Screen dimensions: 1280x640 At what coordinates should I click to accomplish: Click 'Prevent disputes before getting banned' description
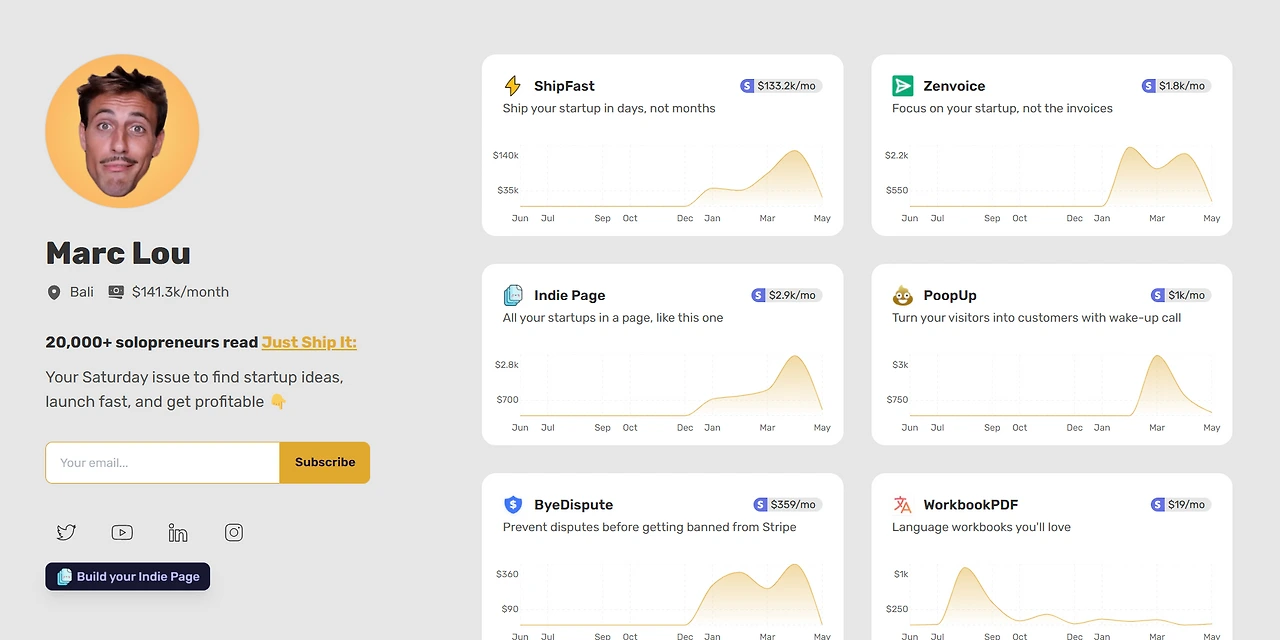point(650,527)
